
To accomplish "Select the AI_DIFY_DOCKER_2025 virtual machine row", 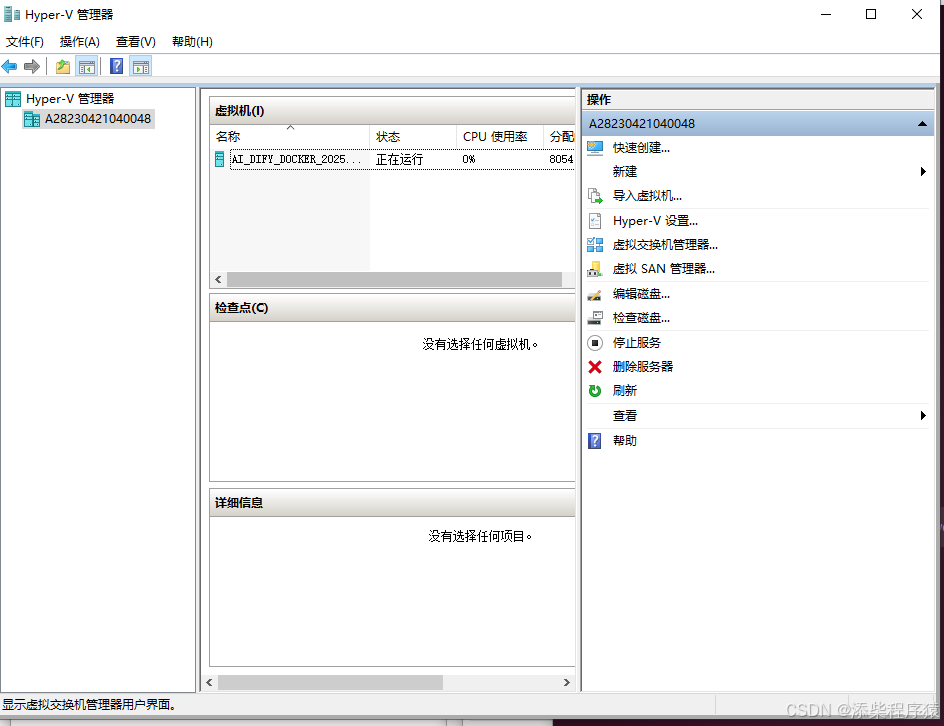I will tap(394, 159).
